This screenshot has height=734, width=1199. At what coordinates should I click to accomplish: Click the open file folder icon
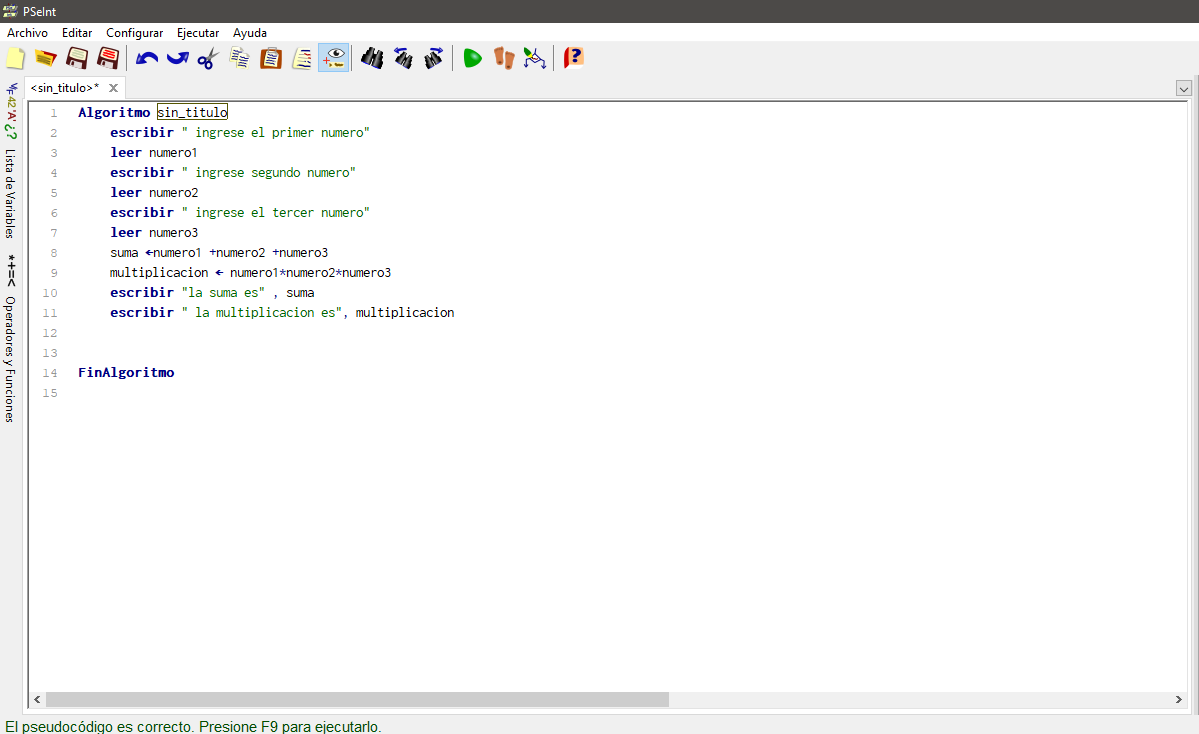coord(45,58)
